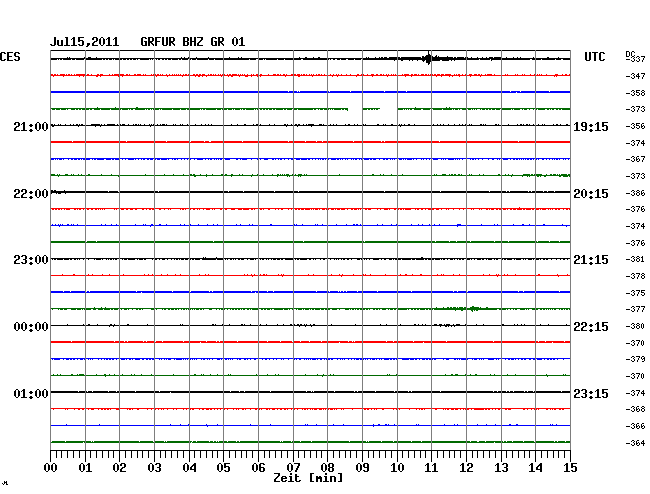Click minute "05" on the time axis
This screenshot has width=650, height=494.
(x=223, y=467)
